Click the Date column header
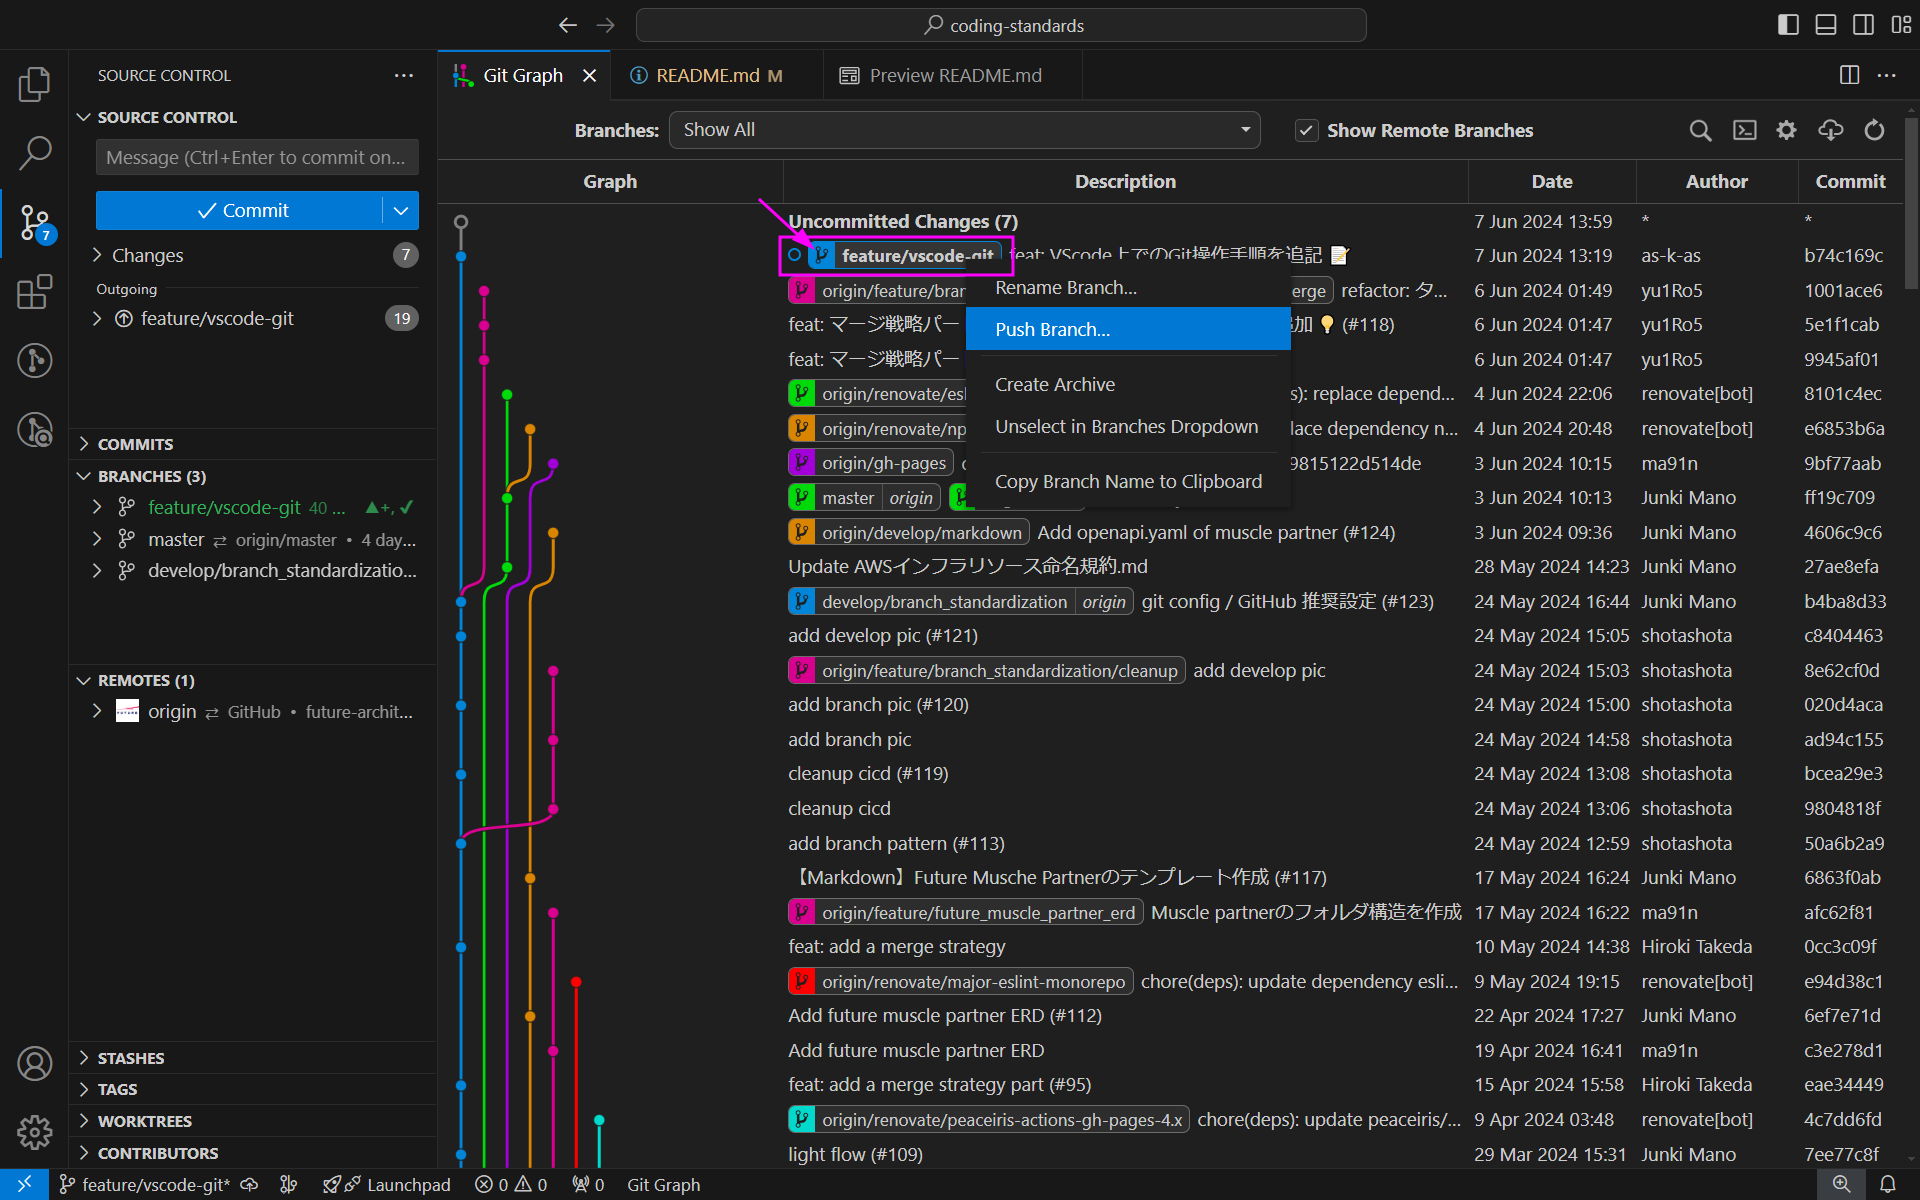 (1551, 181)
